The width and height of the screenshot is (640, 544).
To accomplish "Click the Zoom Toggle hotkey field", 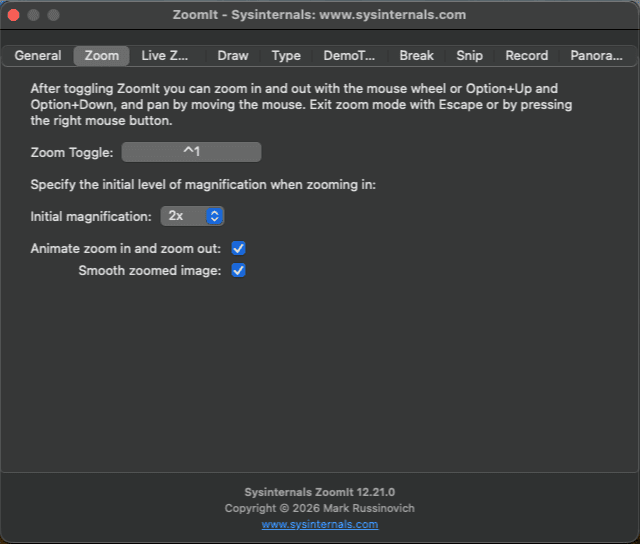I will click(191, 152).
